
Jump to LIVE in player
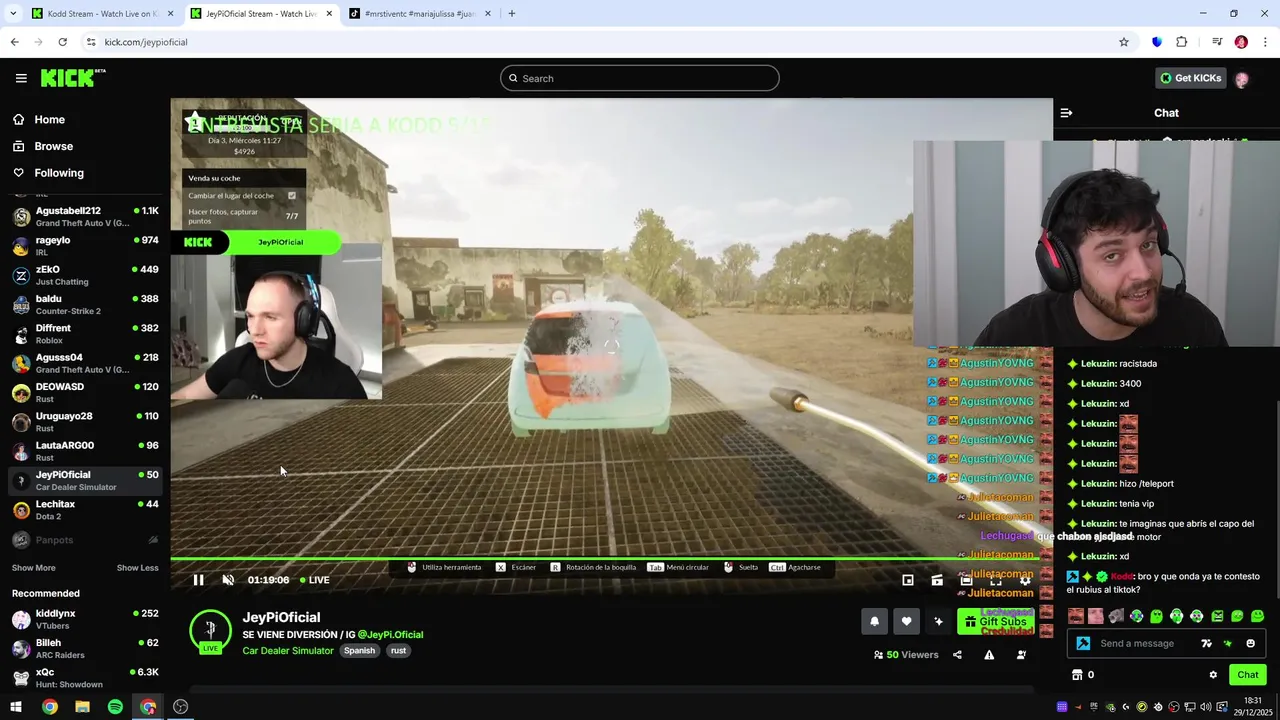tap(313, 580)
